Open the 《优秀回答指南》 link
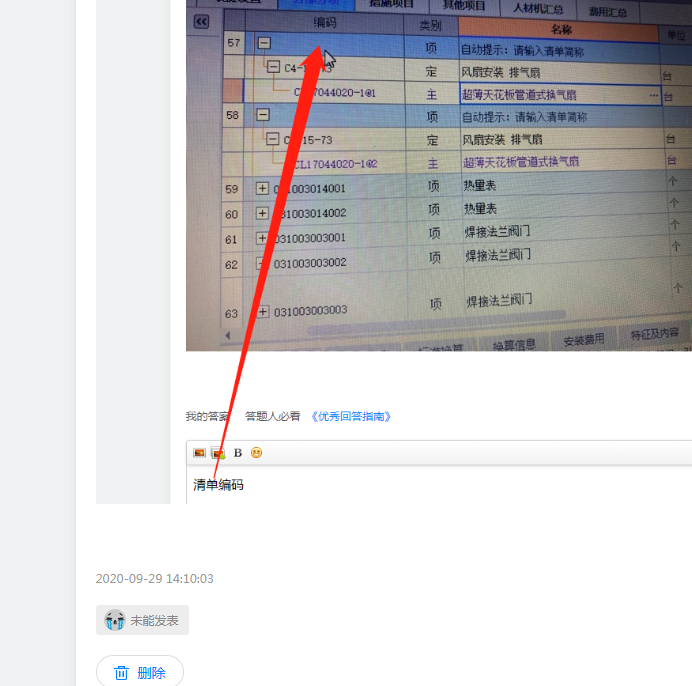 coord(350,416)
